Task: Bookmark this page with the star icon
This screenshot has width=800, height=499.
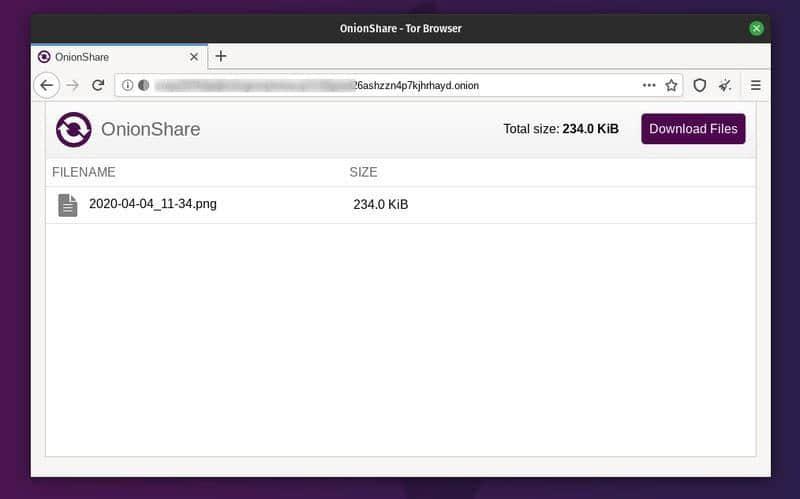Action: (671, 86)
